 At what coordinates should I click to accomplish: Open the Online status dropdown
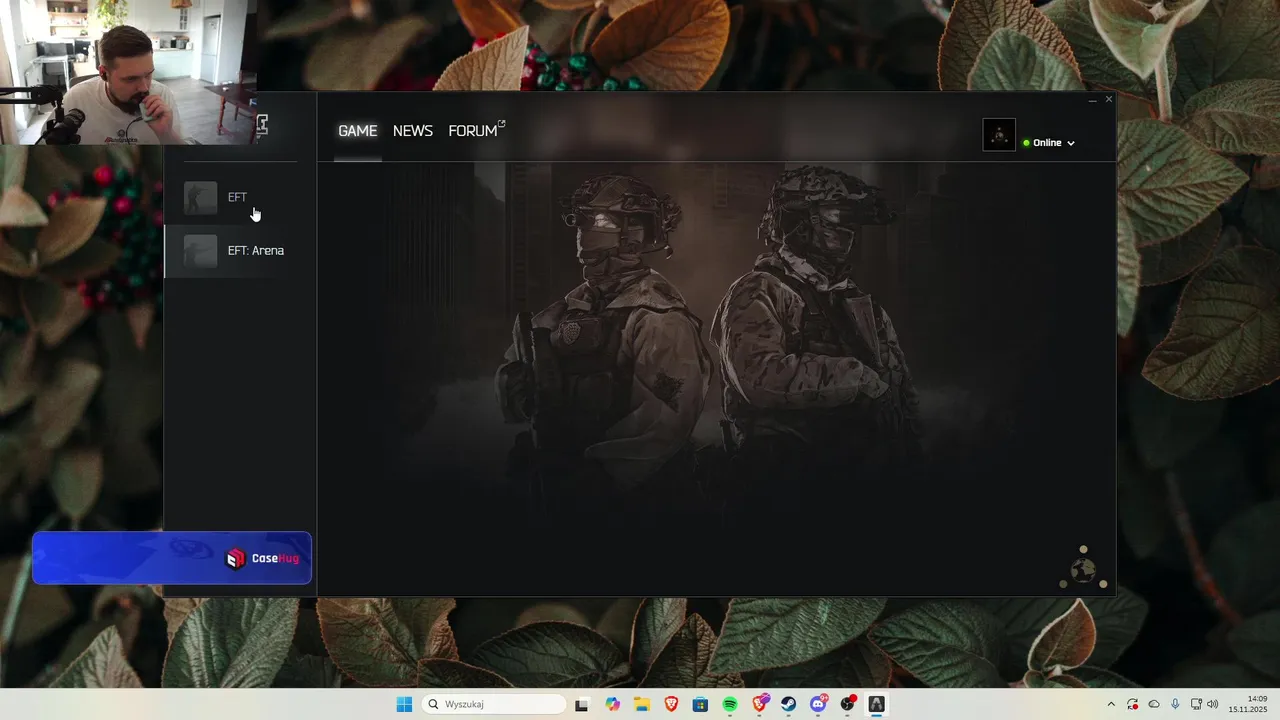coord(1049,143)
